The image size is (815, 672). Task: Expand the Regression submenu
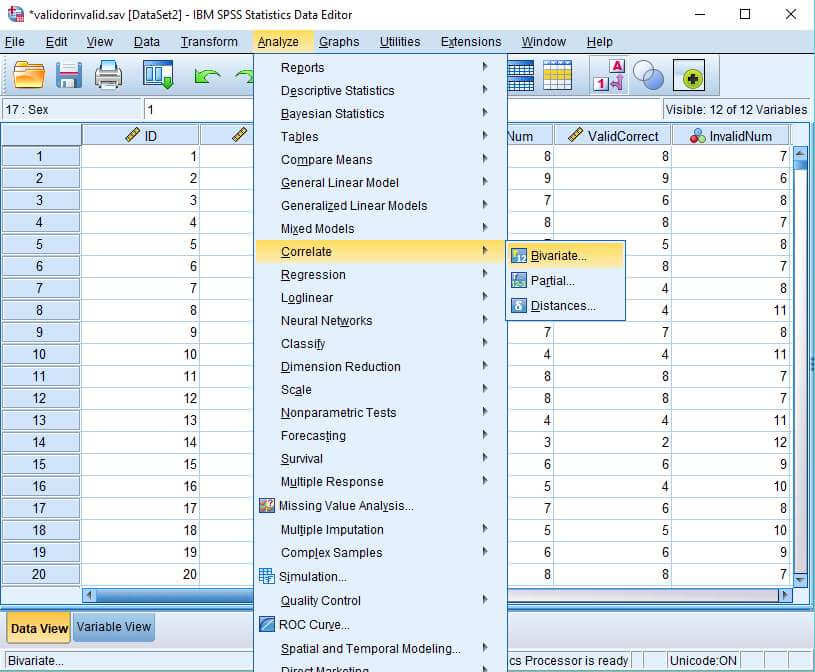484,273
